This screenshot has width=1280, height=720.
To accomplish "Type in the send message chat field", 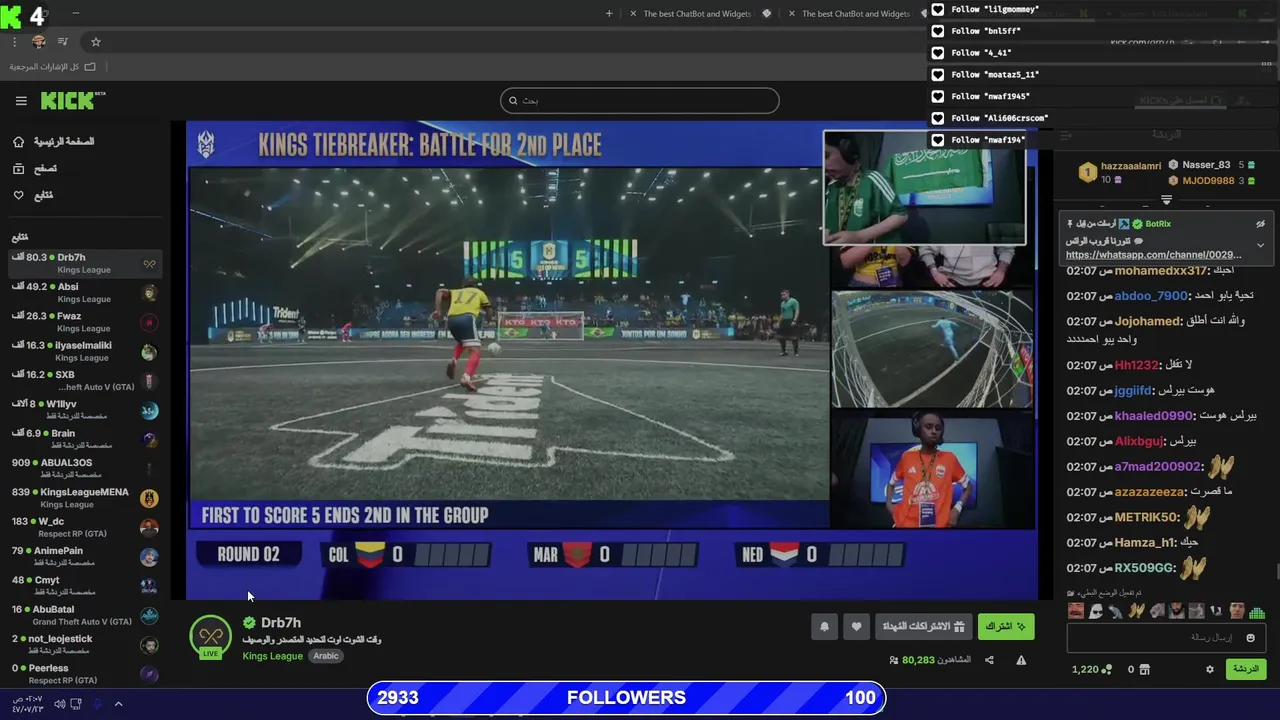I will tap(1167, 637).
